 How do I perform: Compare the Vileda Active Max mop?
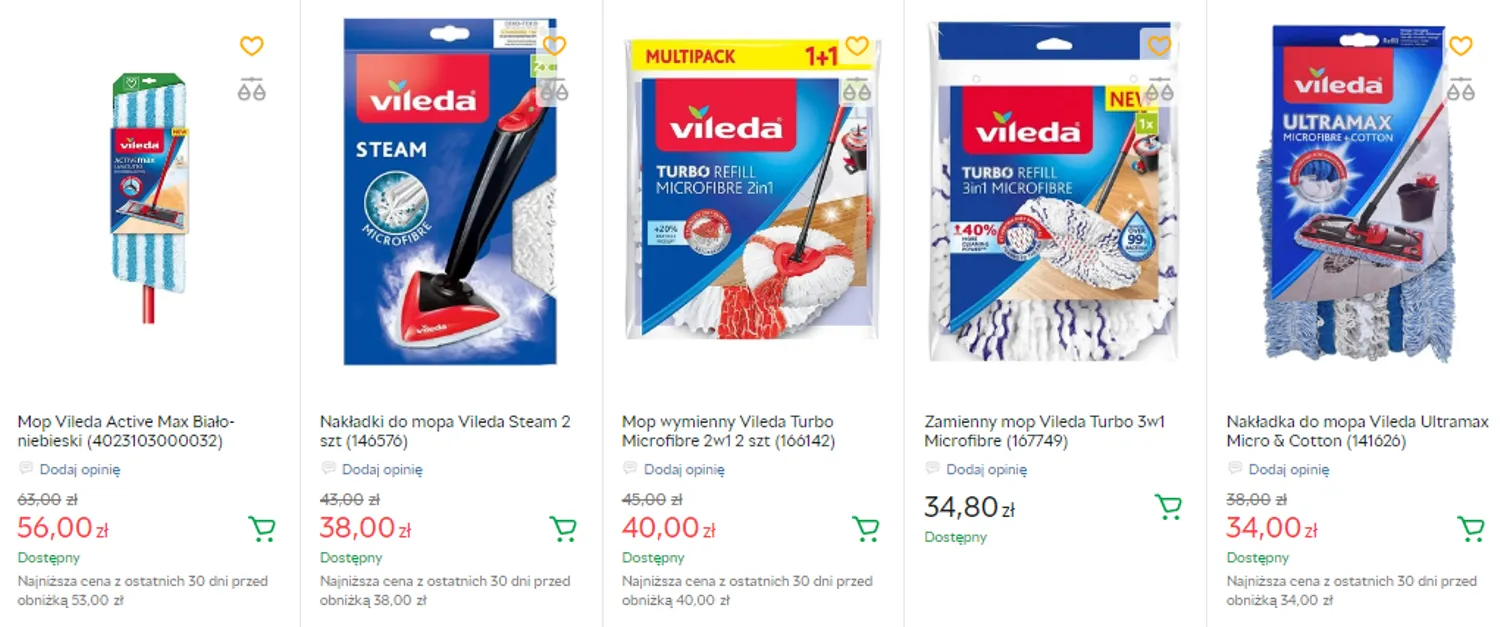pos(251,89)
